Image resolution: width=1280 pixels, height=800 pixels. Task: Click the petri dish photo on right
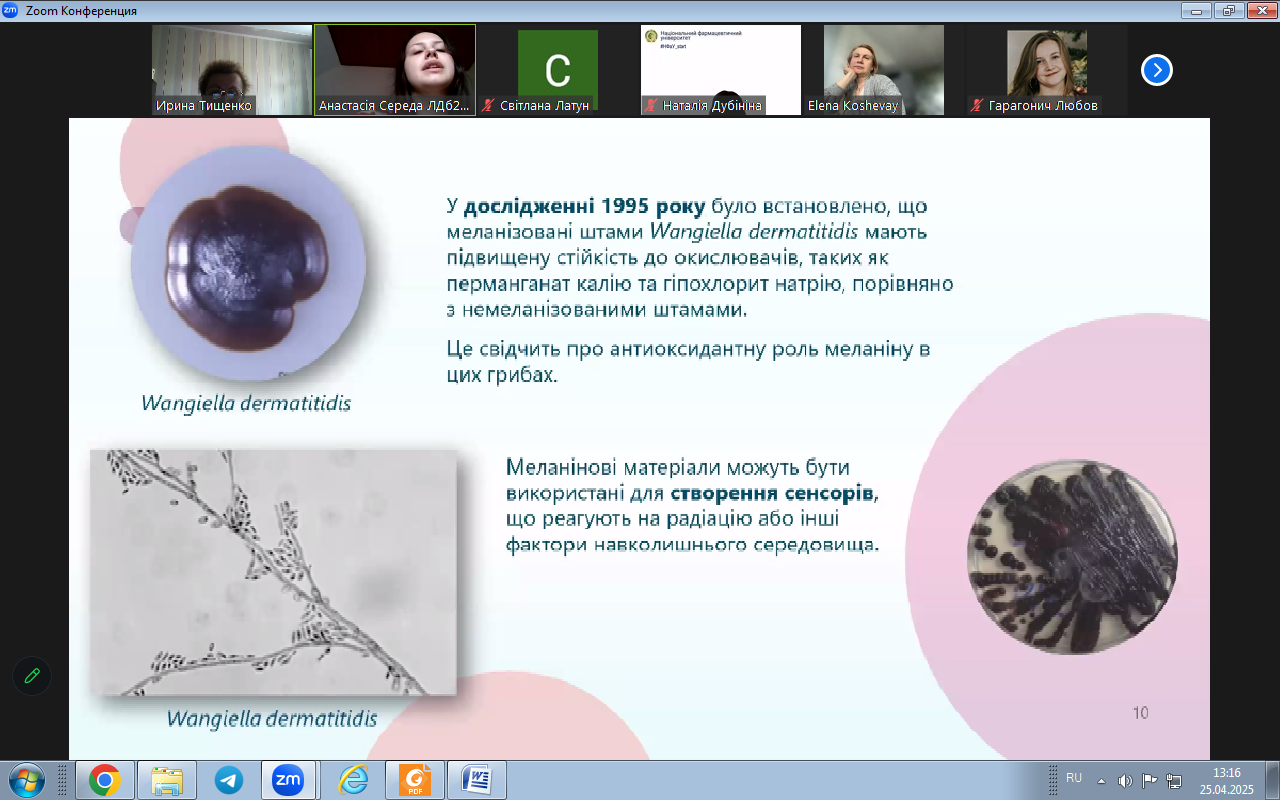point(1072,556)
